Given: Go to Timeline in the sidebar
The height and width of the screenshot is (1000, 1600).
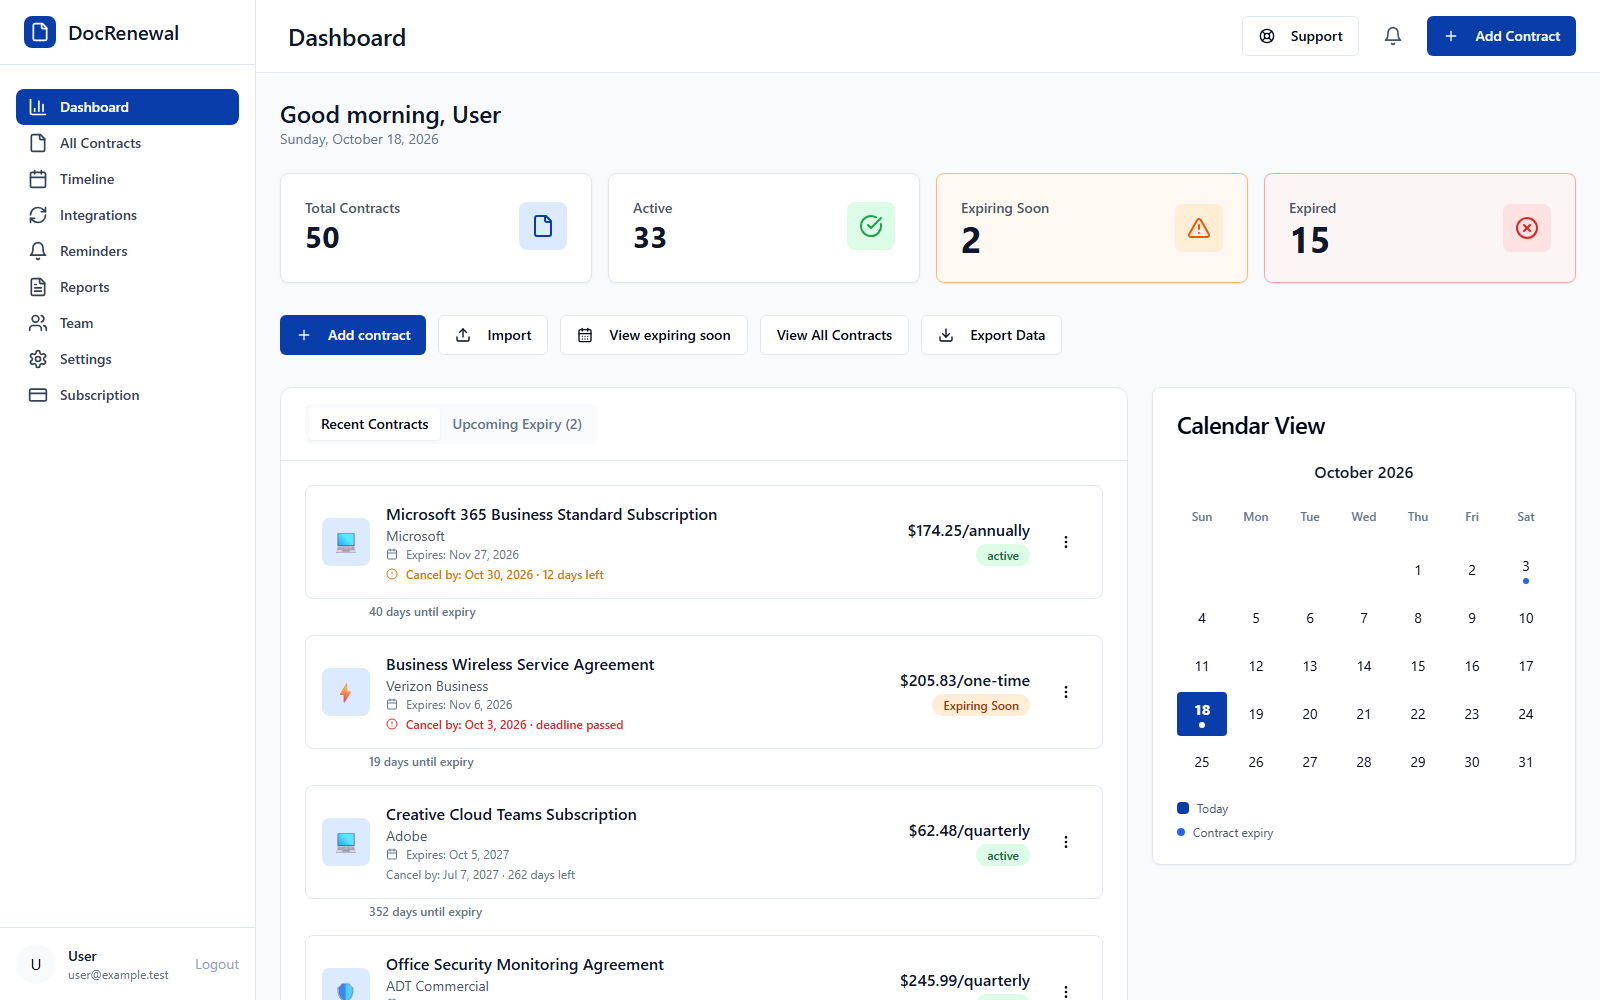Looking at the screenshot, I should [x=127, y=179].
